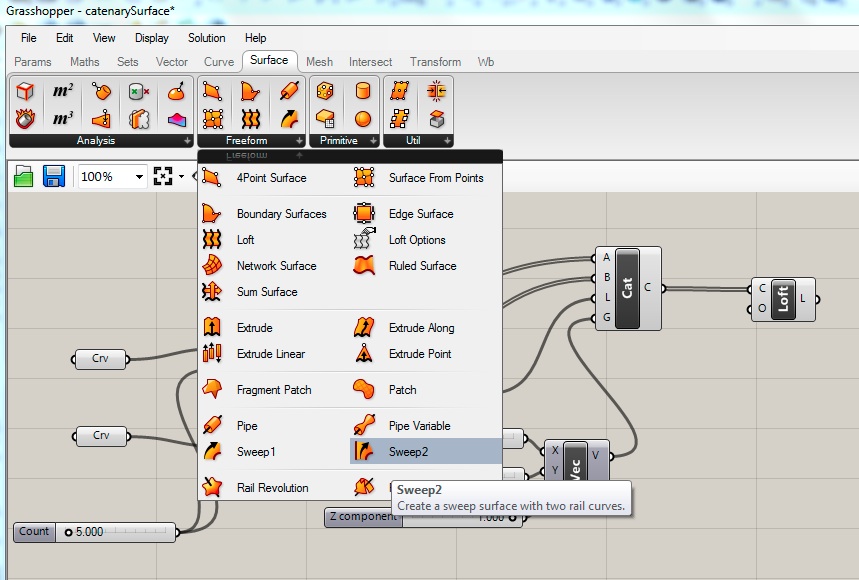Choose the green-check red-x cylinder icon in Analysis

coord(139,91)
